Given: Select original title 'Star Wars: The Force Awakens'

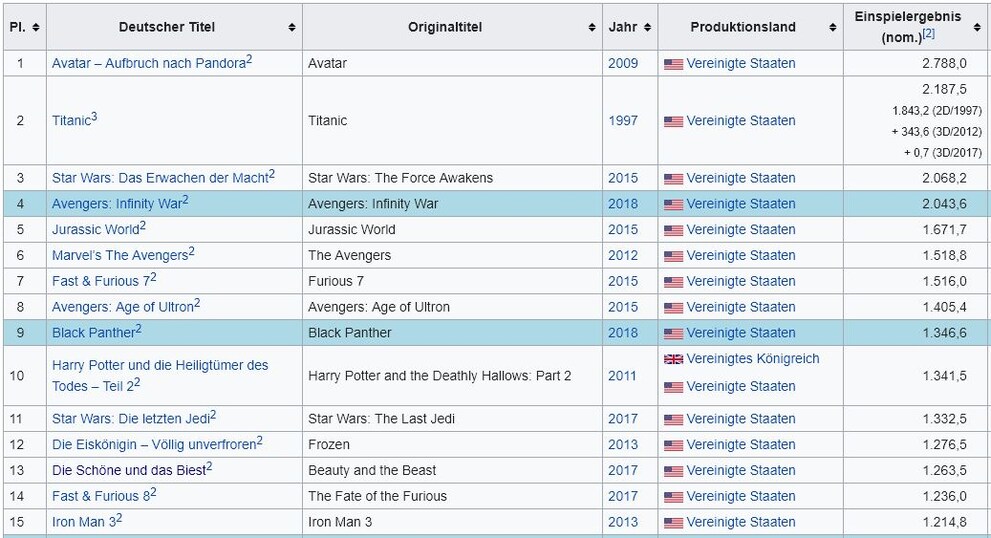Looking at the screenshot, I should [401, 178].
